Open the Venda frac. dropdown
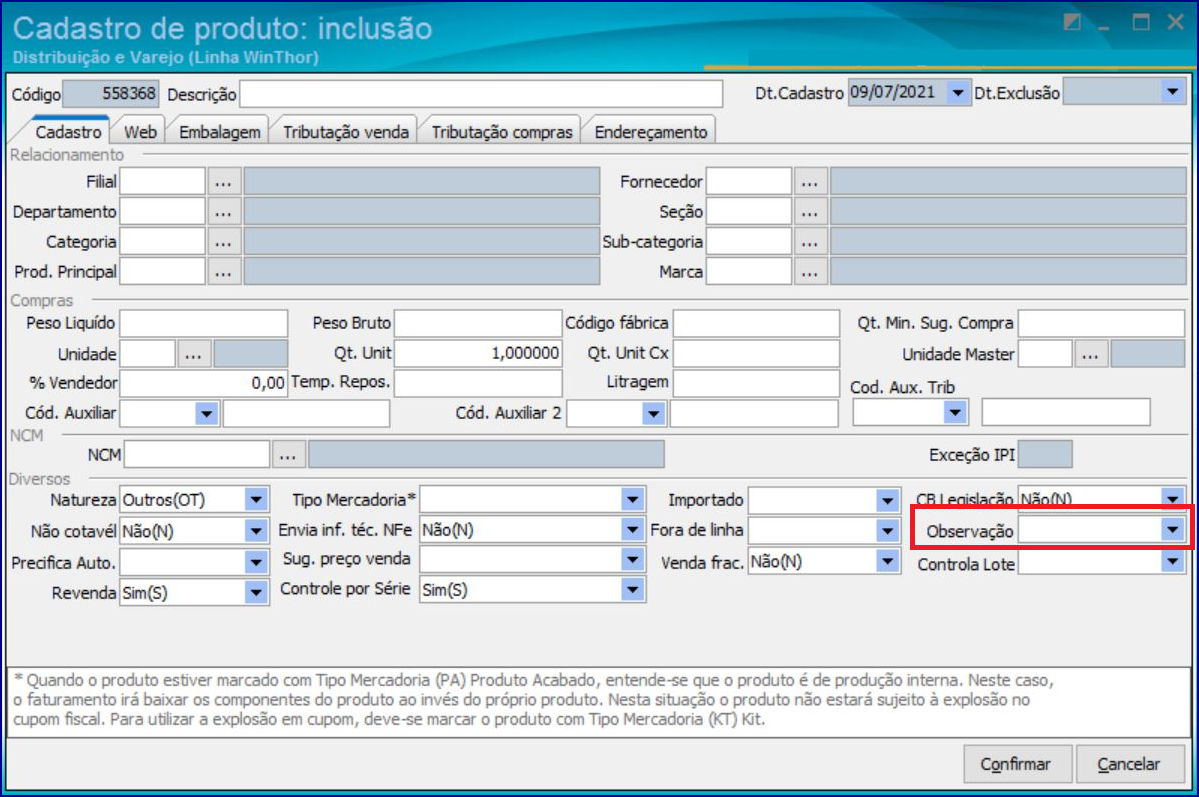This screenshot has width=1199, height=797. pyautogui.click(x=887, y=561)
